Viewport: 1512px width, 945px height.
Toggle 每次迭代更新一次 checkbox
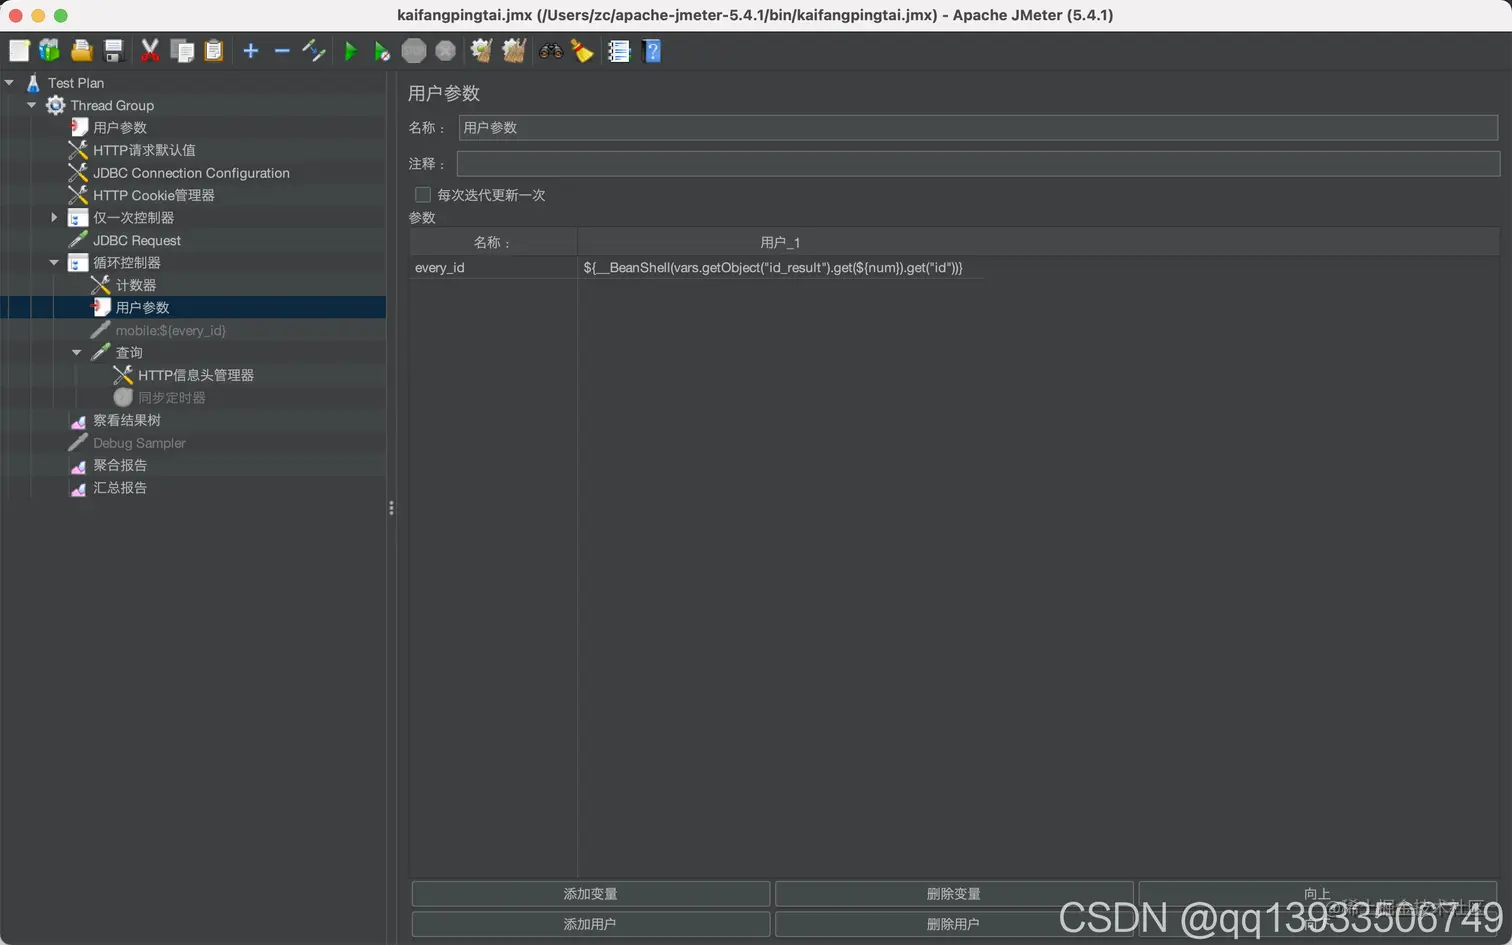point(423,195)
